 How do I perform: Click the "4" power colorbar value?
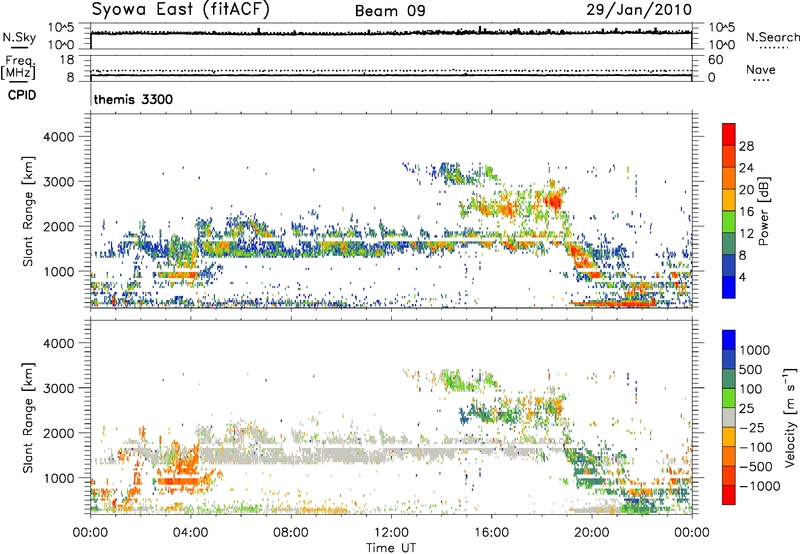(x=742, y=277)
